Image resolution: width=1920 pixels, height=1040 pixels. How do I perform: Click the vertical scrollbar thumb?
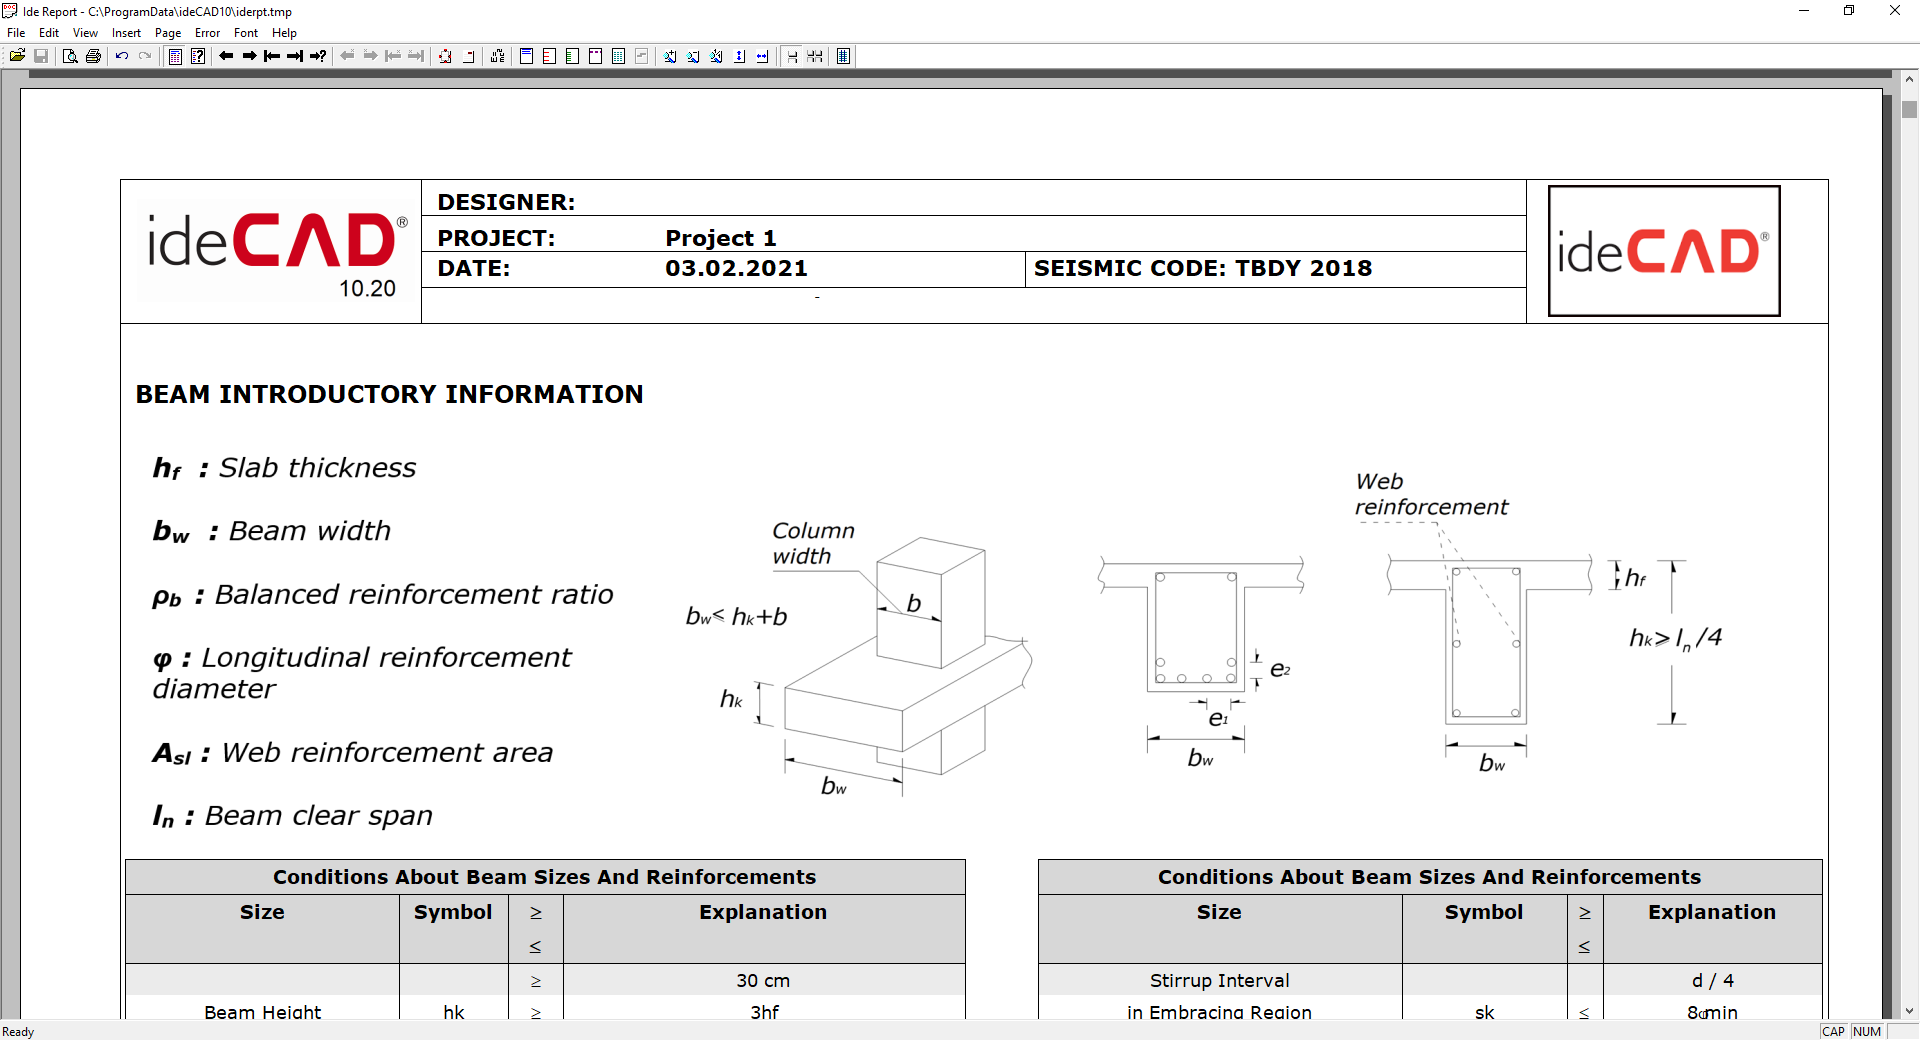click(1909, 109)
